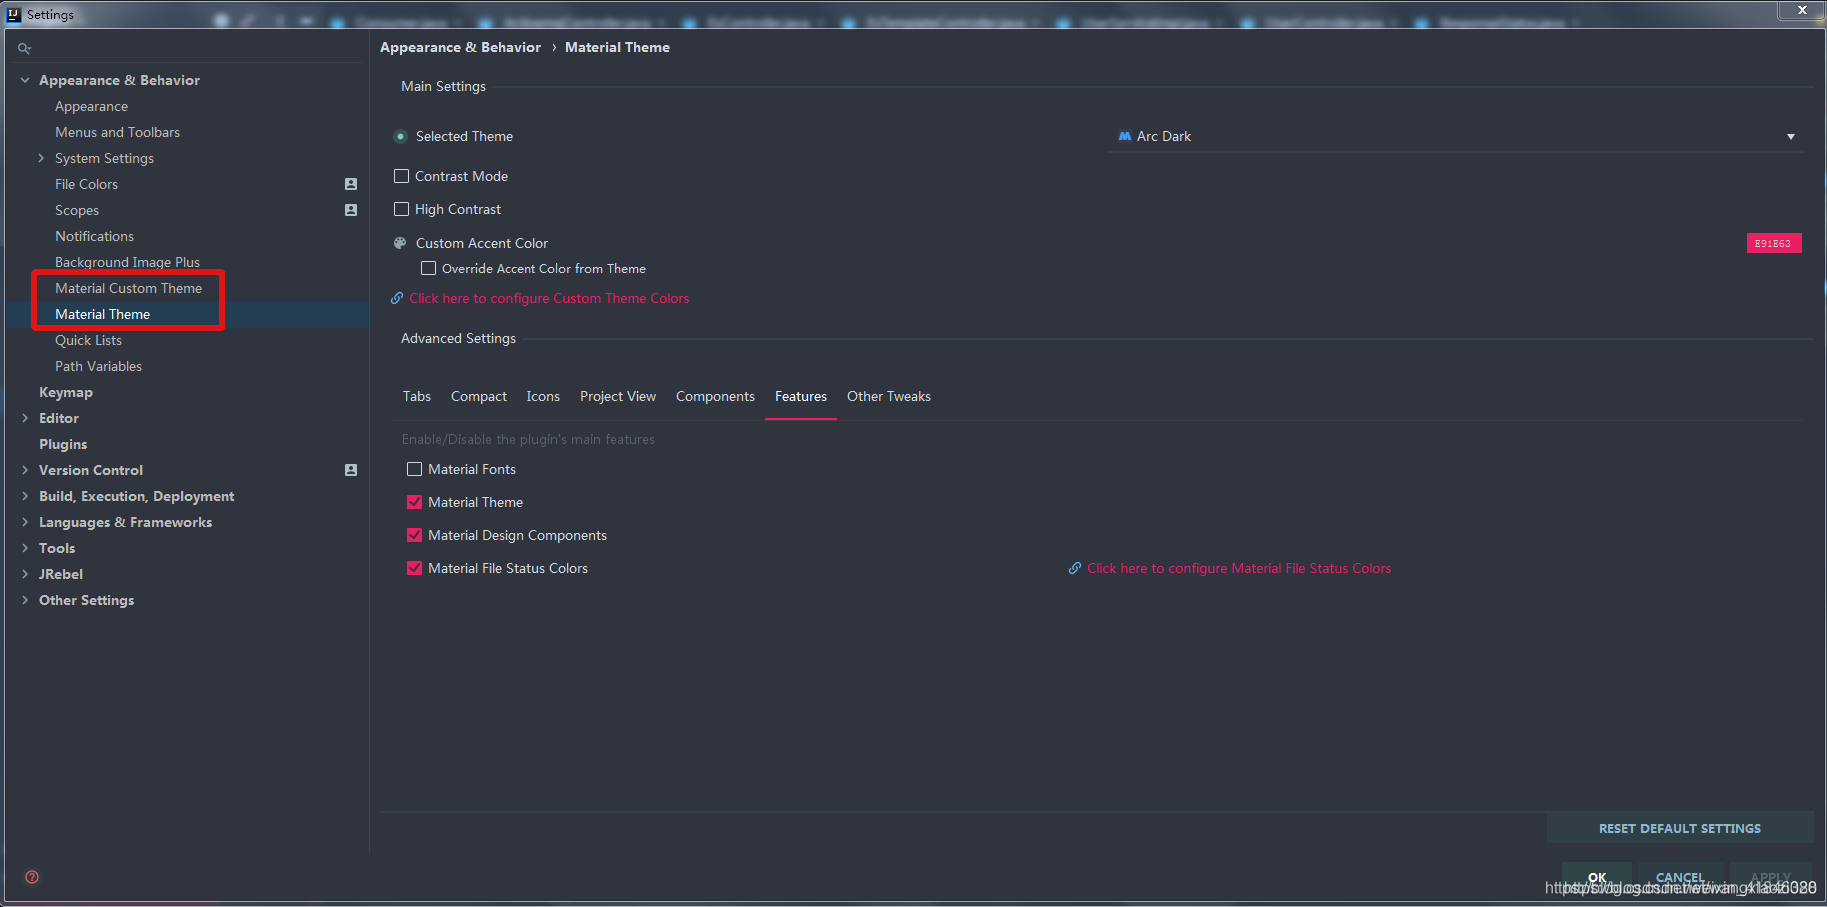Image resolution: width=1827 pixels, height=907 pixels.
Task: Enable the Contrast Mode checkbox
Action: tap(402, 176)
